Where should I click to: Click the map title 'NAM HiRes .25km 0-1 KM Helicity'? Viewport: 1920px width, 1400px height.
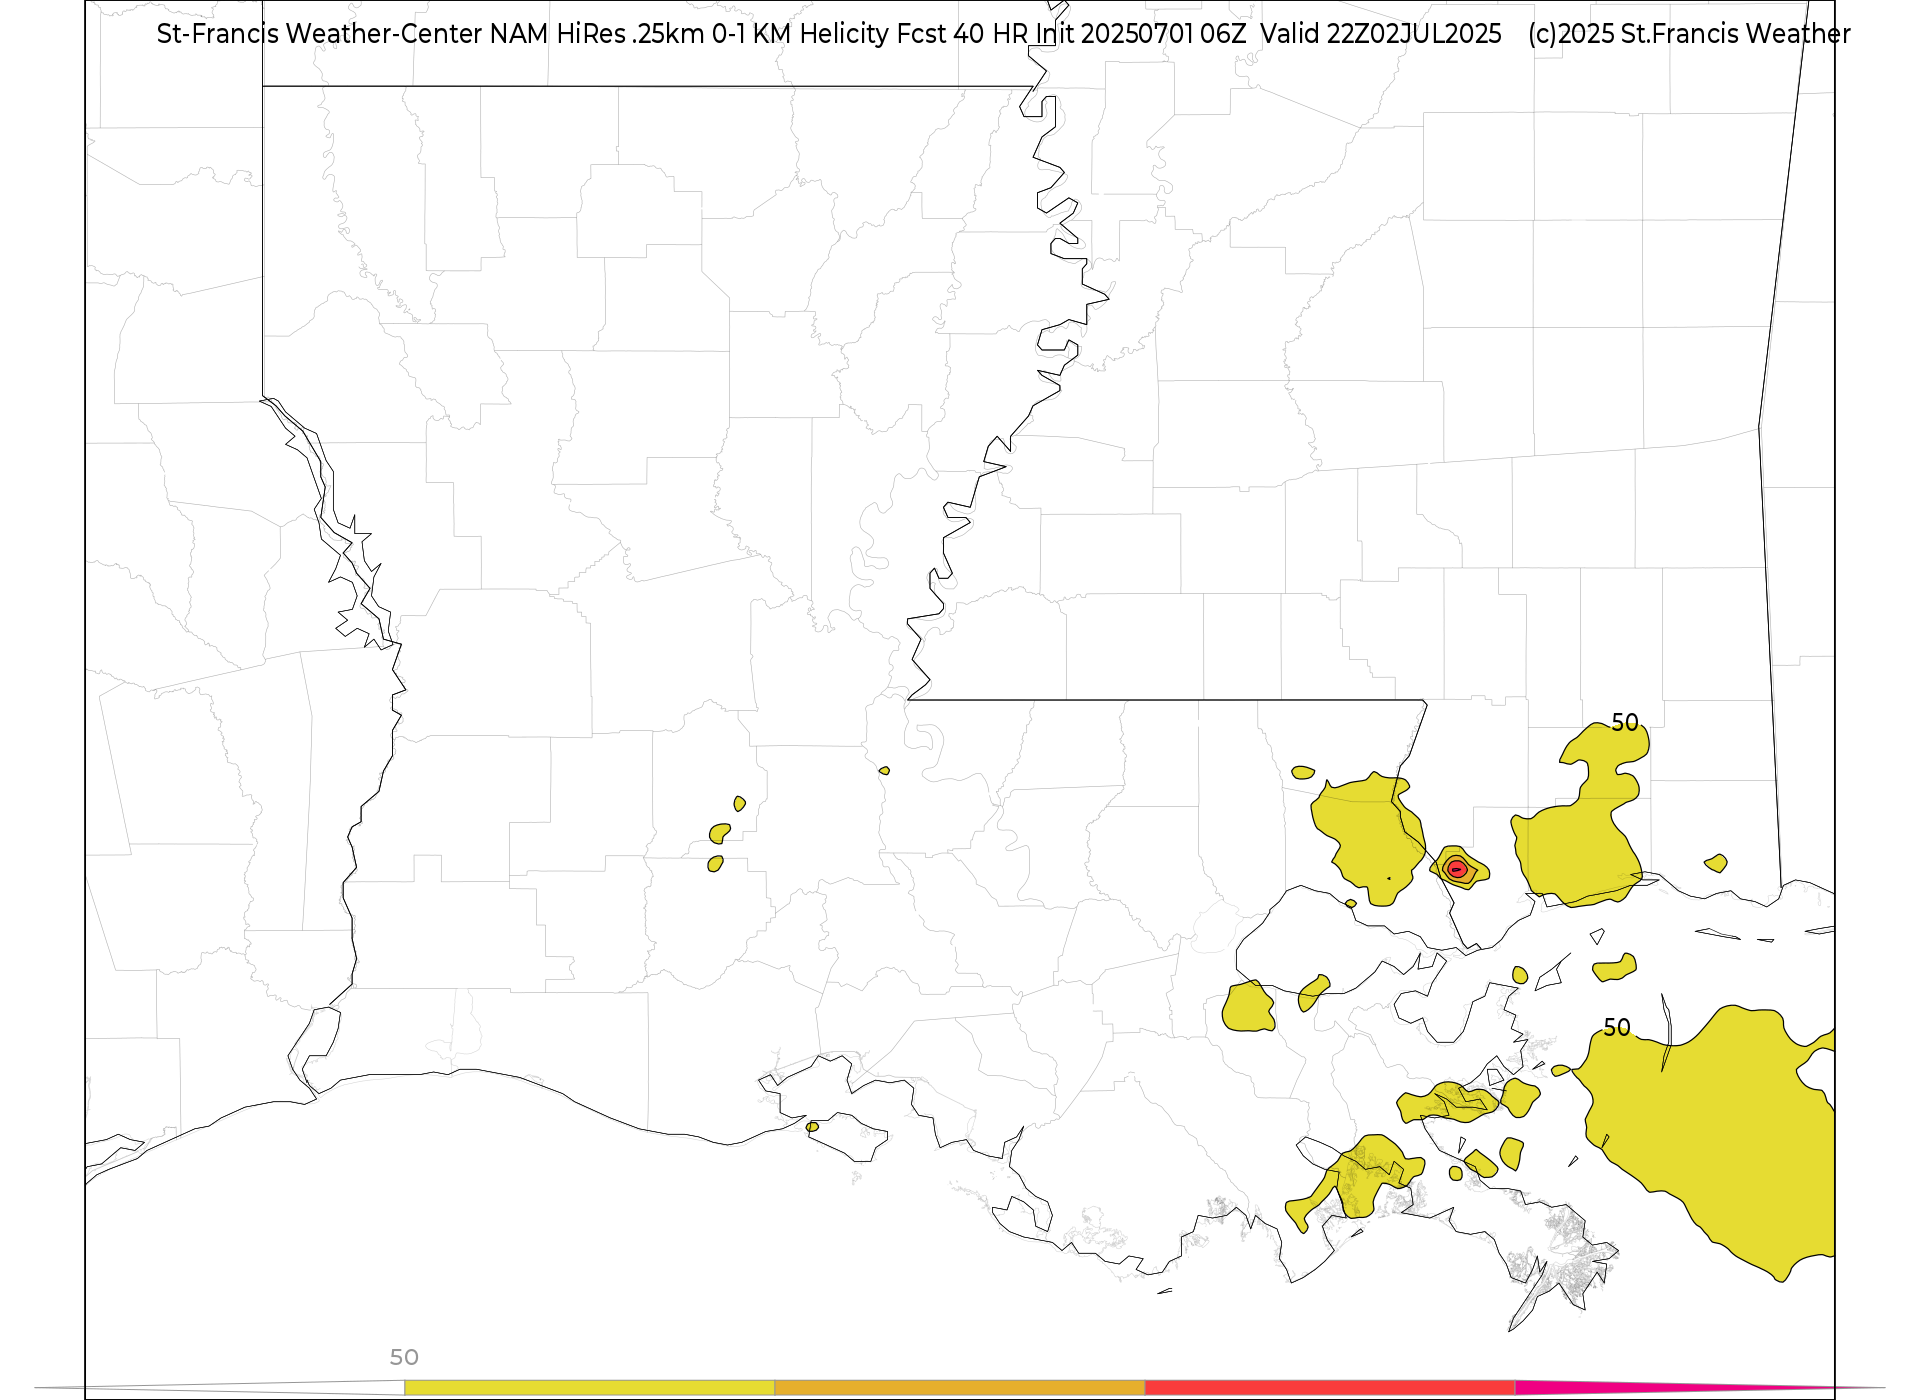point(689,34)
